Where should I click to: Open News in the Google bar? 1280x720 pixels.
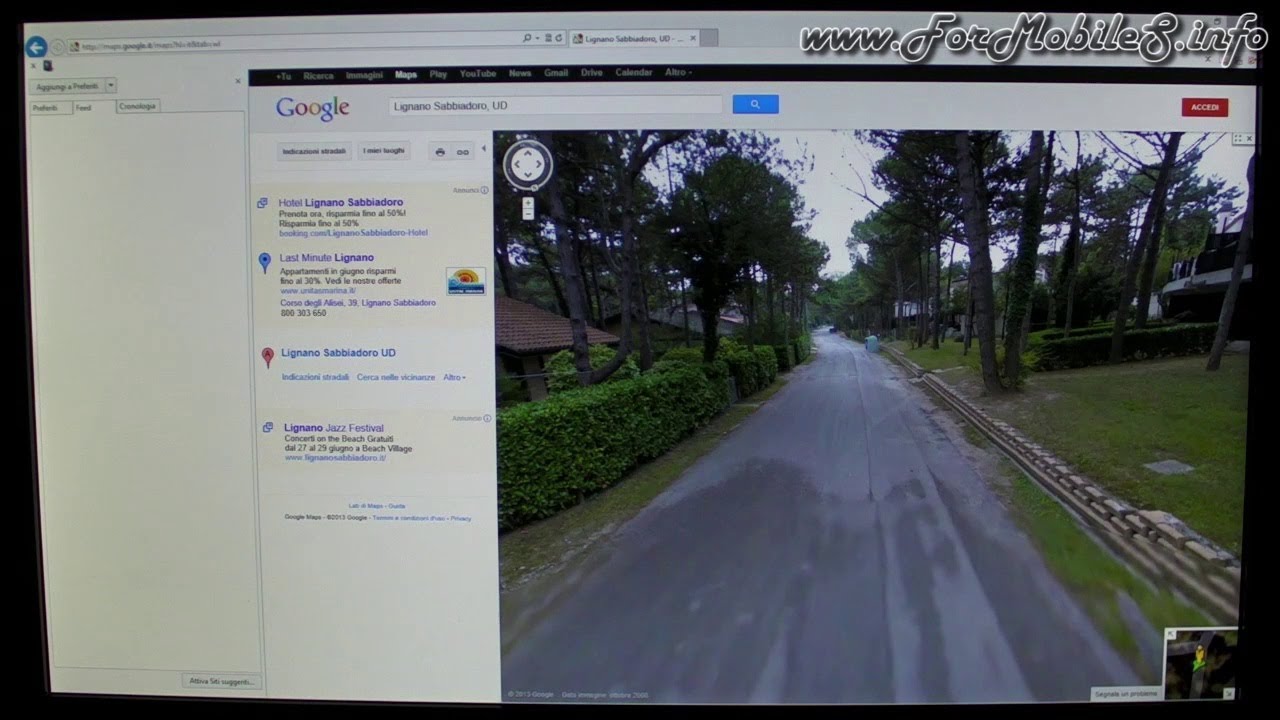point(520,73)
